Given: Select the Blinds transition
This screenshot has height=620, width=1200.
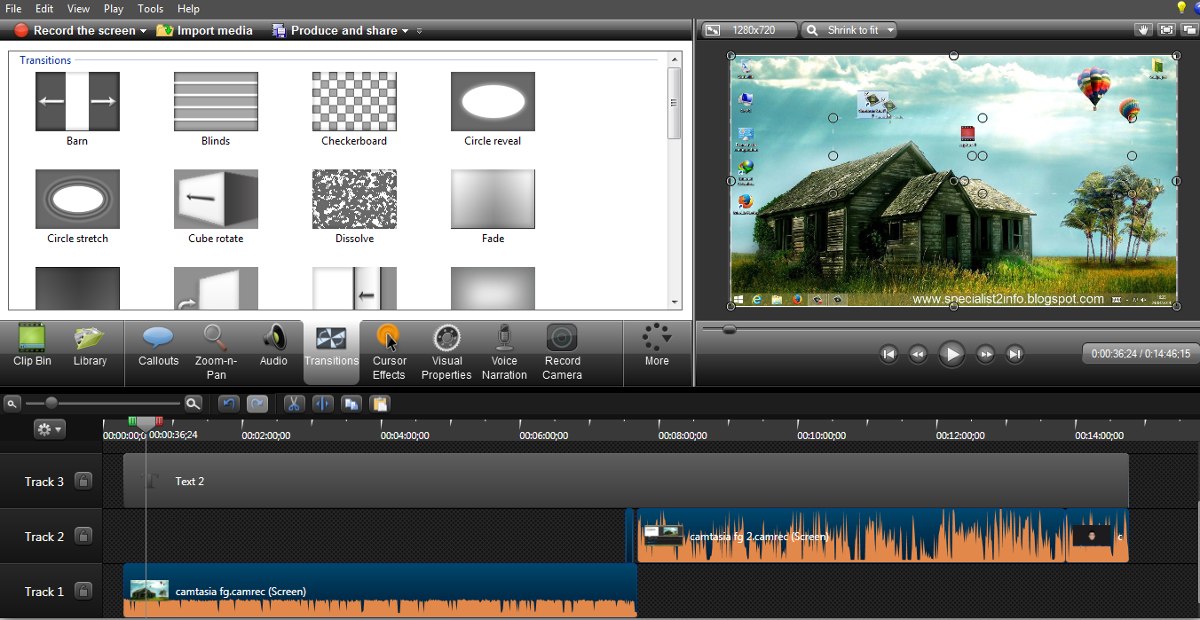Looking at the screenshot, I should pos(215,109).
